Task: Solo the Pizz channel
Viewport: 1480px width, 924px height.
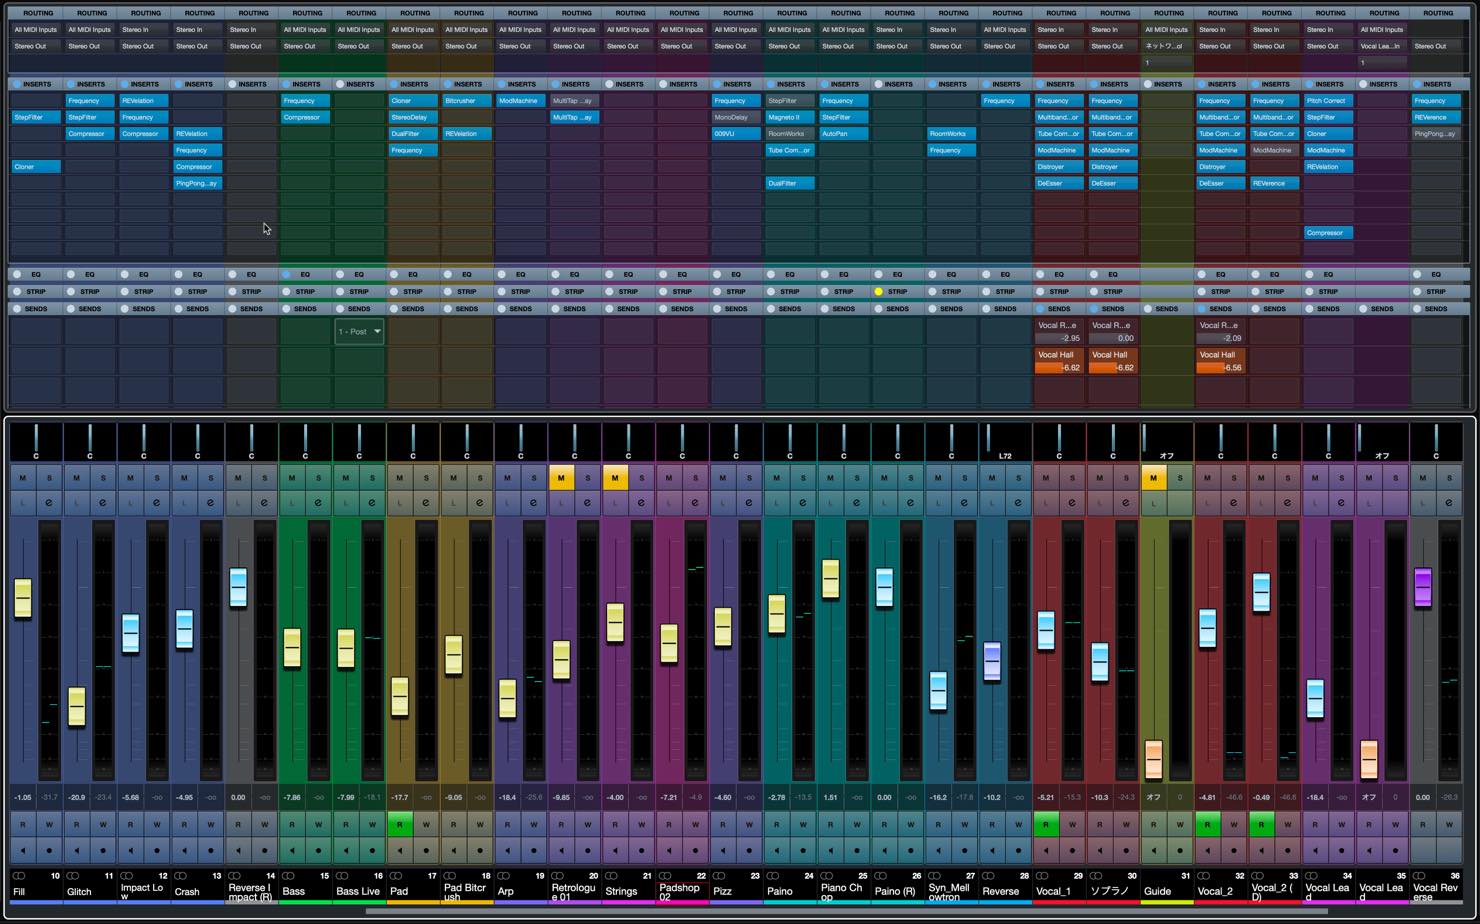Action: pos(749,478)
